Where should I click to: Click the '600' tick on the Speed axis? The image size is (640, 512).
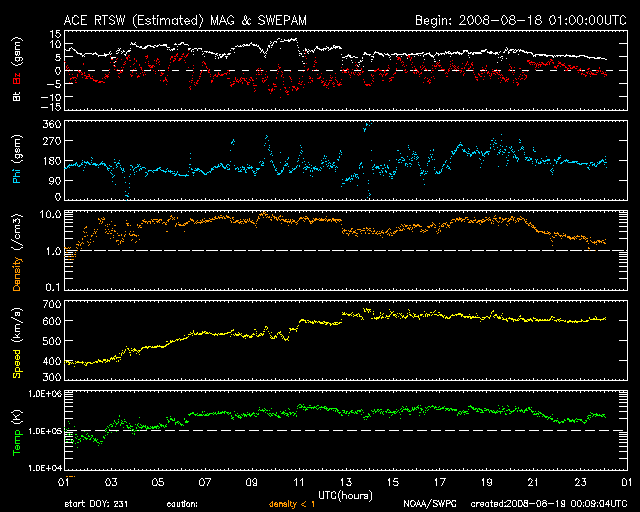[52, 321]
